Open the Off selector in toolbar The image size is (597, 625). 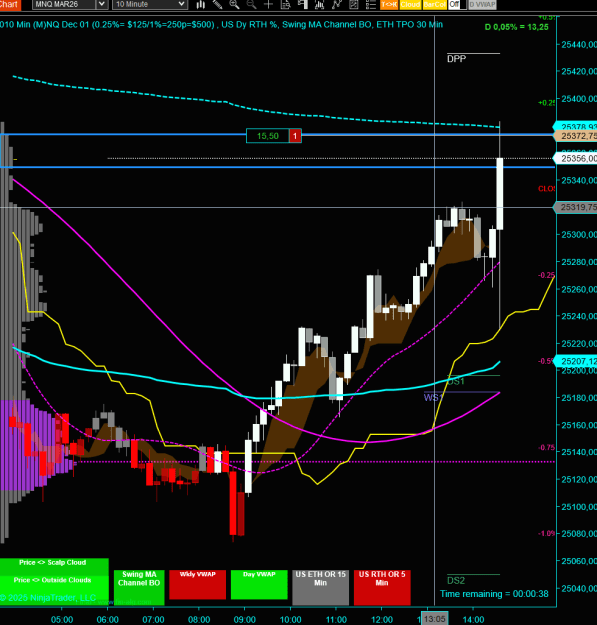pyautogui.click(x=457, y=4)
